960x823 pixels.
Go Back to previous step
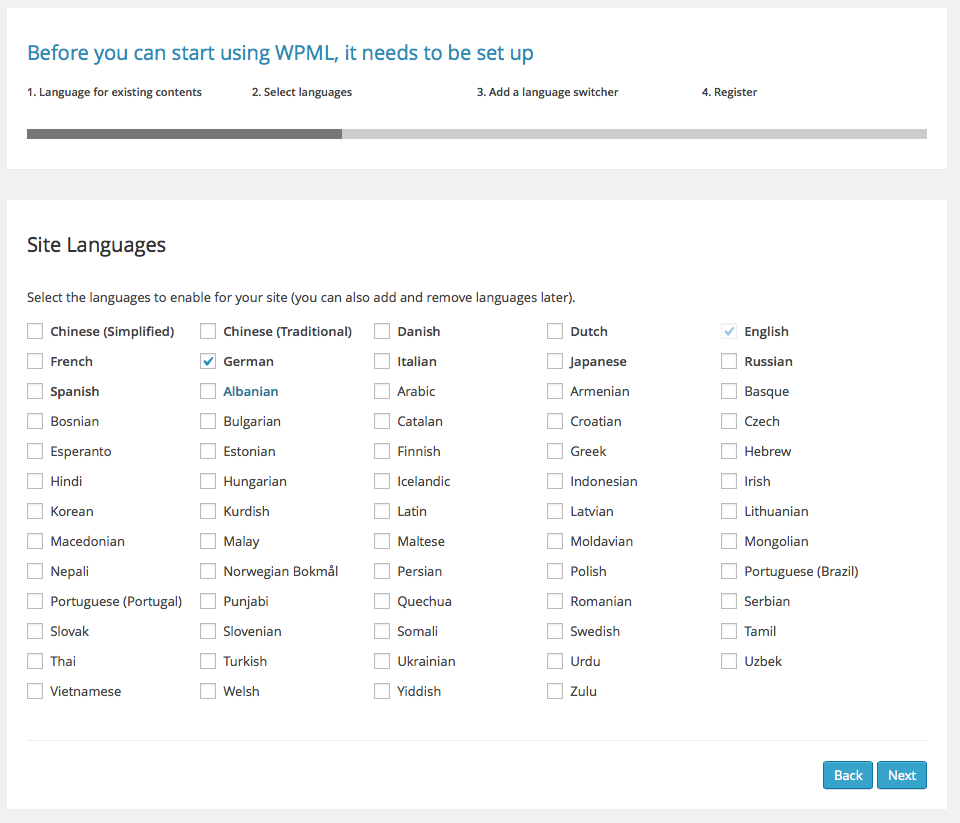tap(848, 775)
